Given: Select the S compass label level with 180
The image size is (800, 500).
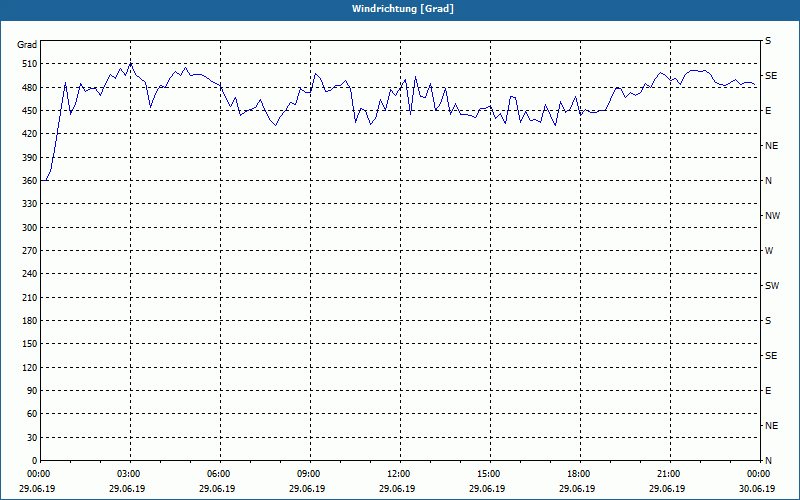Looking at the screenshot, I should (768, 321).
